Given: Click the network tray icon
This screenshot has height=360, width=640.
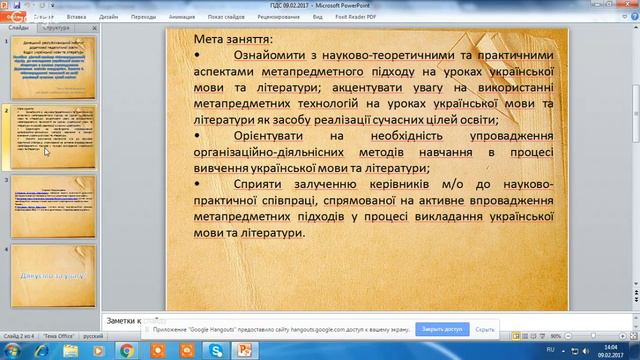Looking at the screenshot, I should coord(575,351).
